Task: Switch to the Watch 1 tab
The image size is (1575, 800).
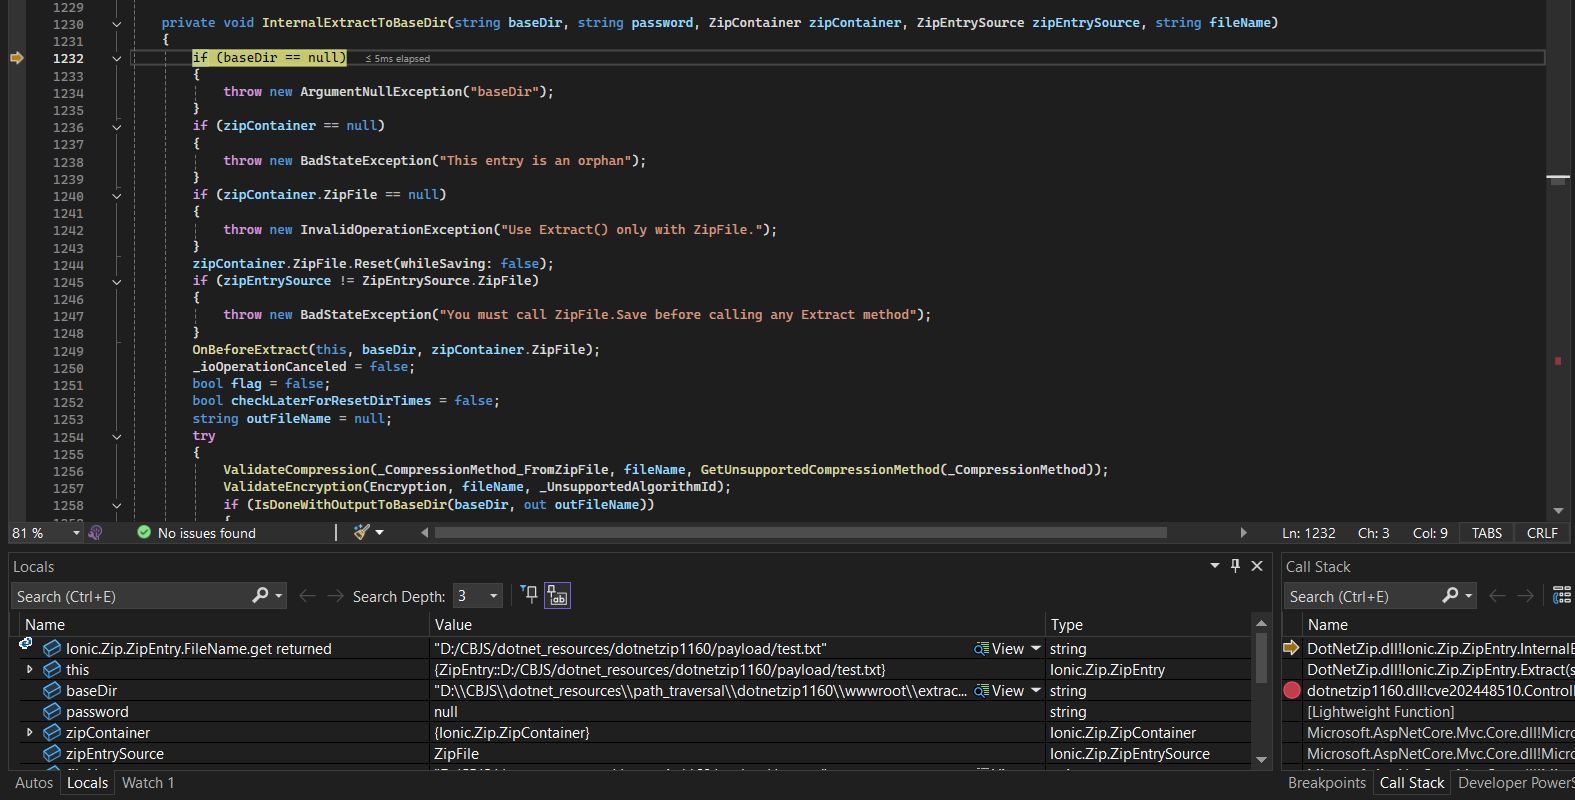Action: click(148, 783)
